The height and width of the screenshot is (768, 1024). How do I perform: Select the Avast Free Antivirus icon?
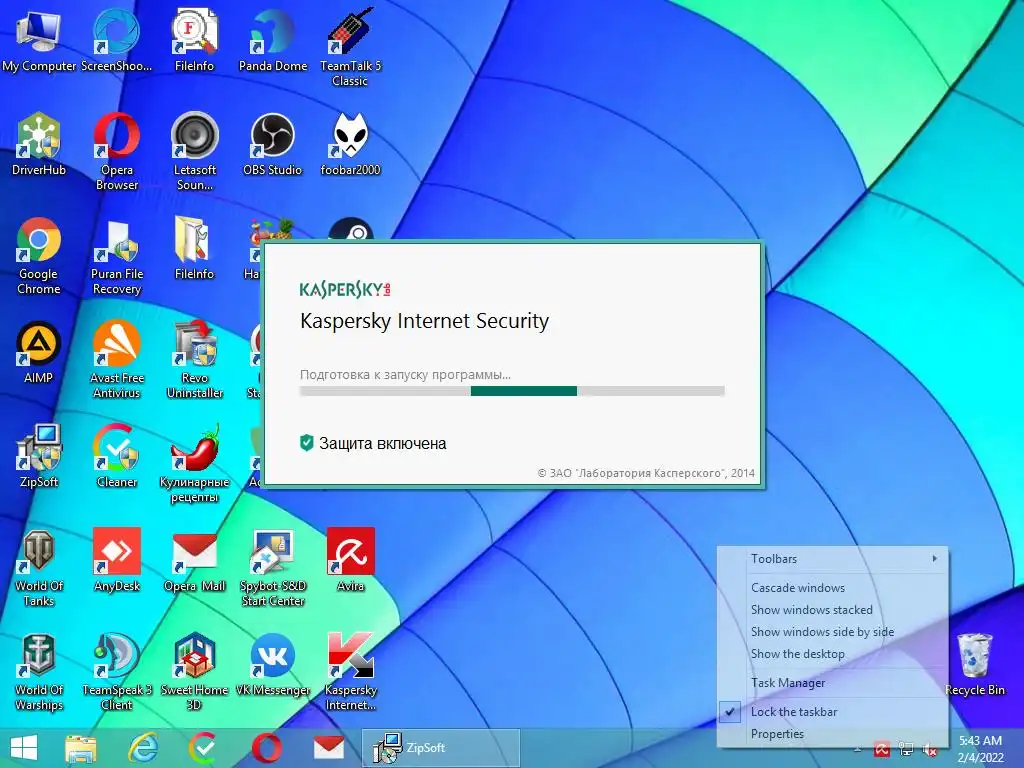pyautogui.click(x=116, y=359)
